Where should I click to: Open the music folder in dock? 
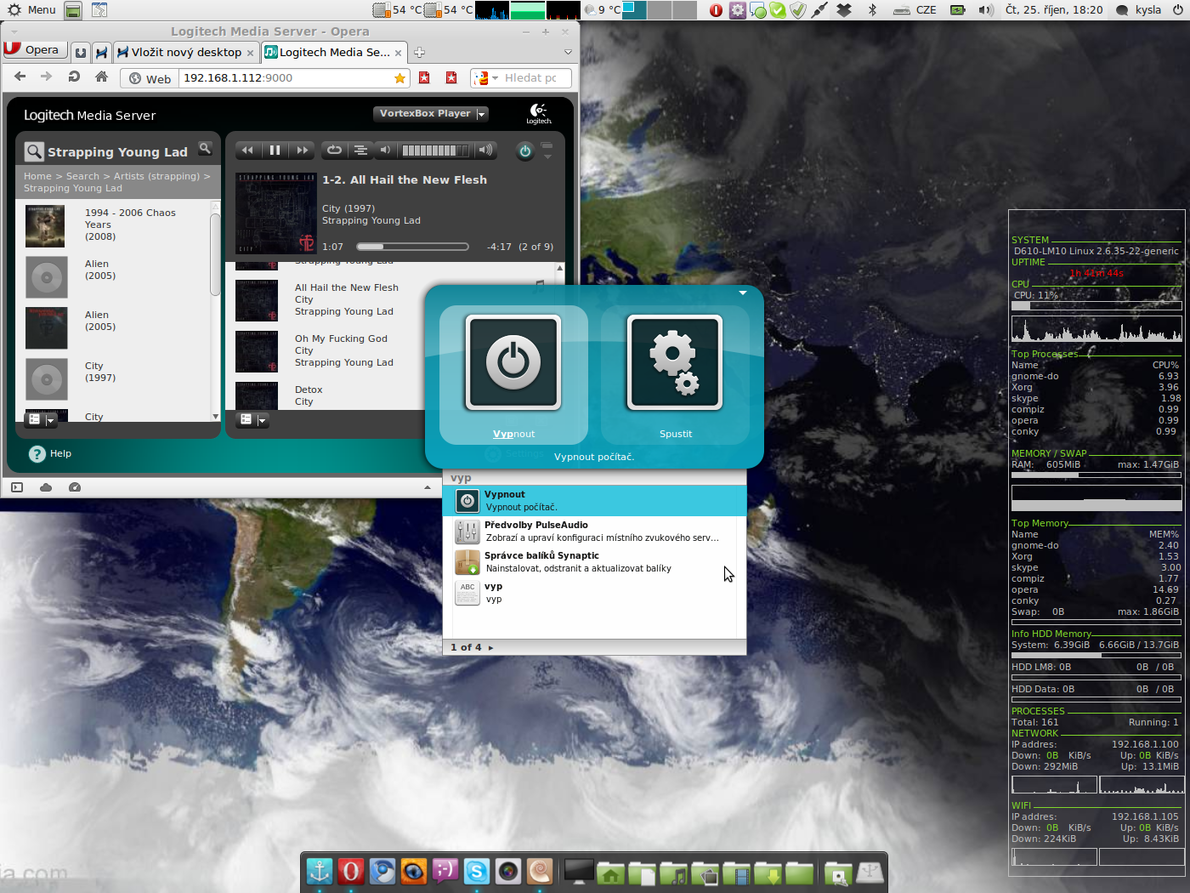(673, 874)
